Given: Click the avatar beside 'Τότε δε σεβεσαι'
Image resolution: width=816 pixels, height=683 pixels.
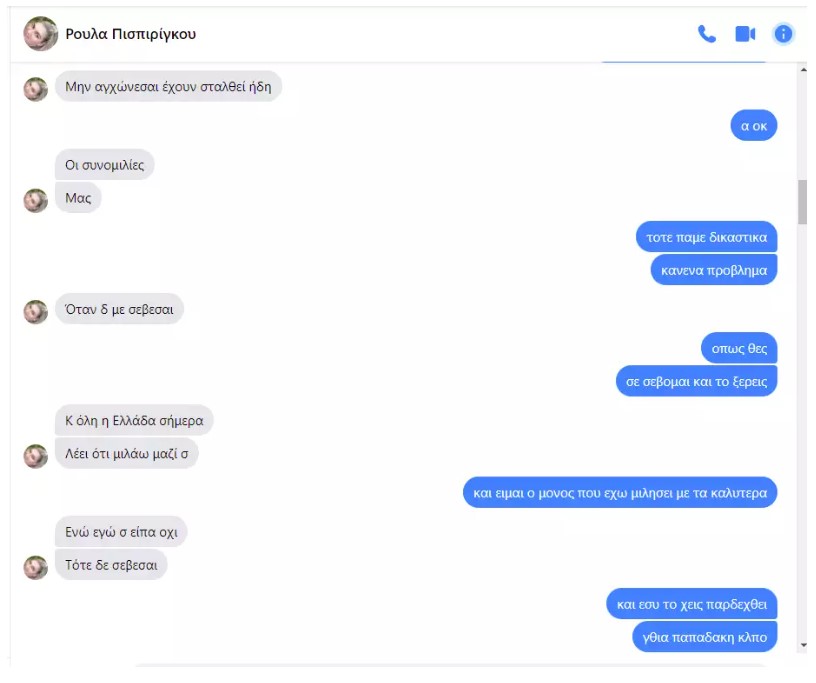Looking at the screenshot, I should (x=36, y=567).
